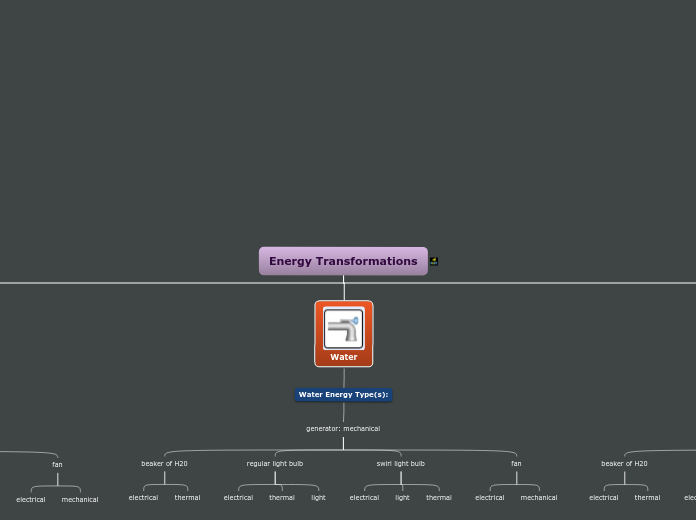The height and width of the screenshot is (520, 696).
Task: Click mechanical under the generator's fan node
Action: pyautogui.click(x=539, y=498)
